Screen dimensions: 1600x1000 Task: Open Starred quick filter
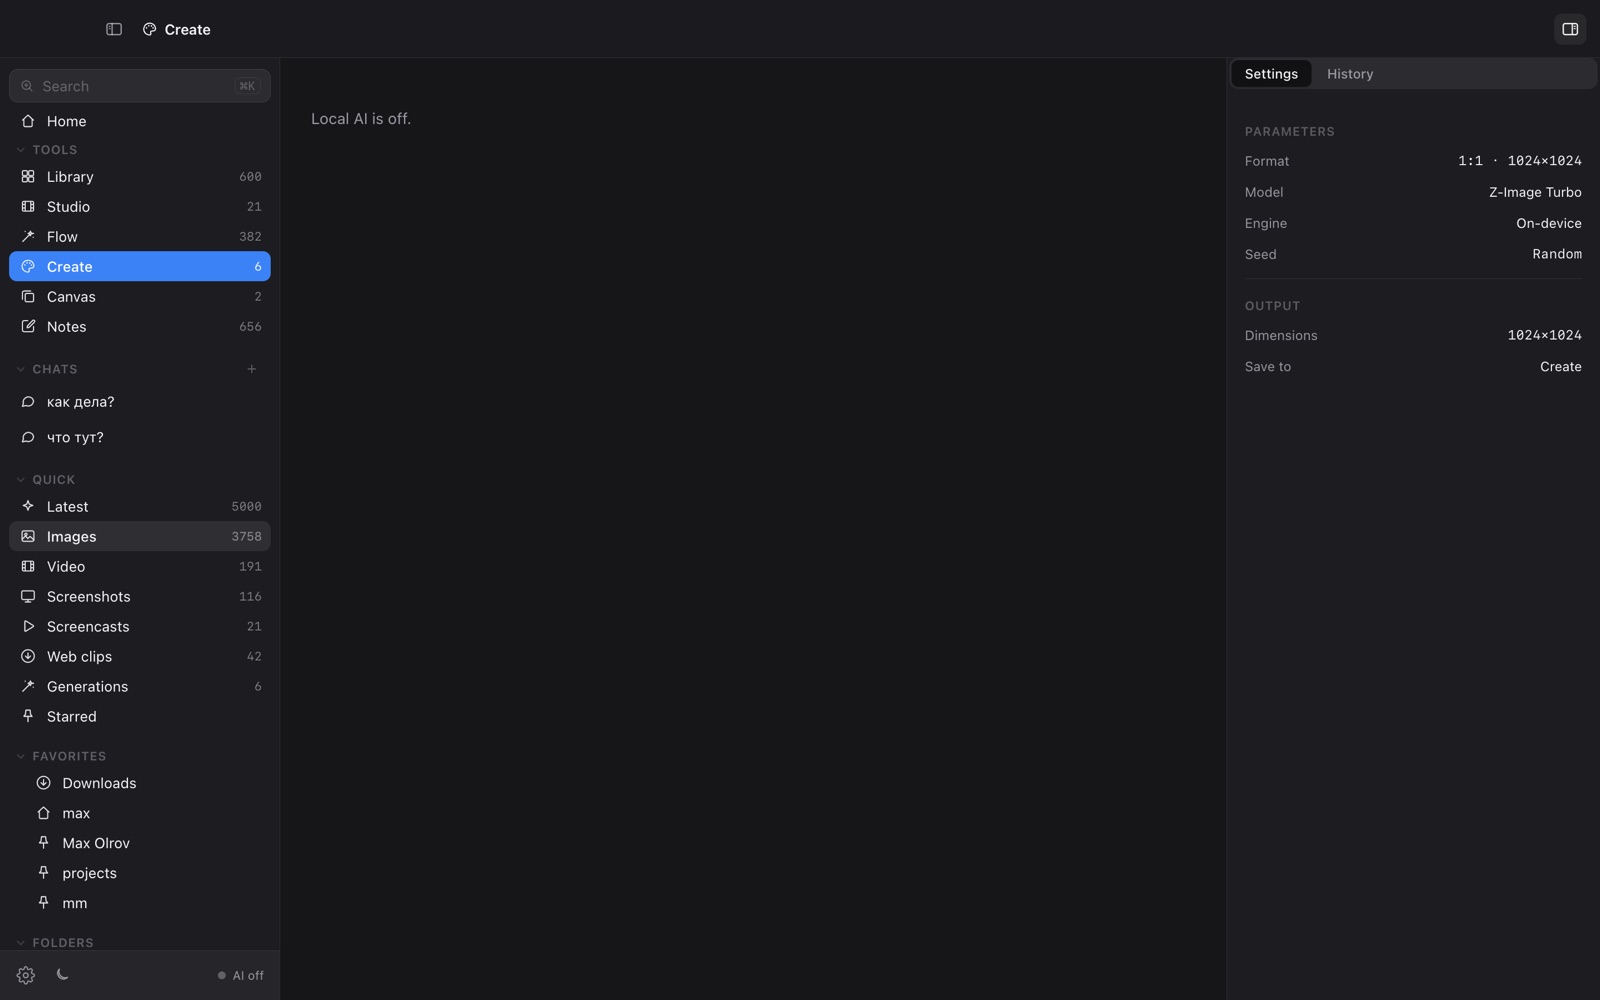140,716
